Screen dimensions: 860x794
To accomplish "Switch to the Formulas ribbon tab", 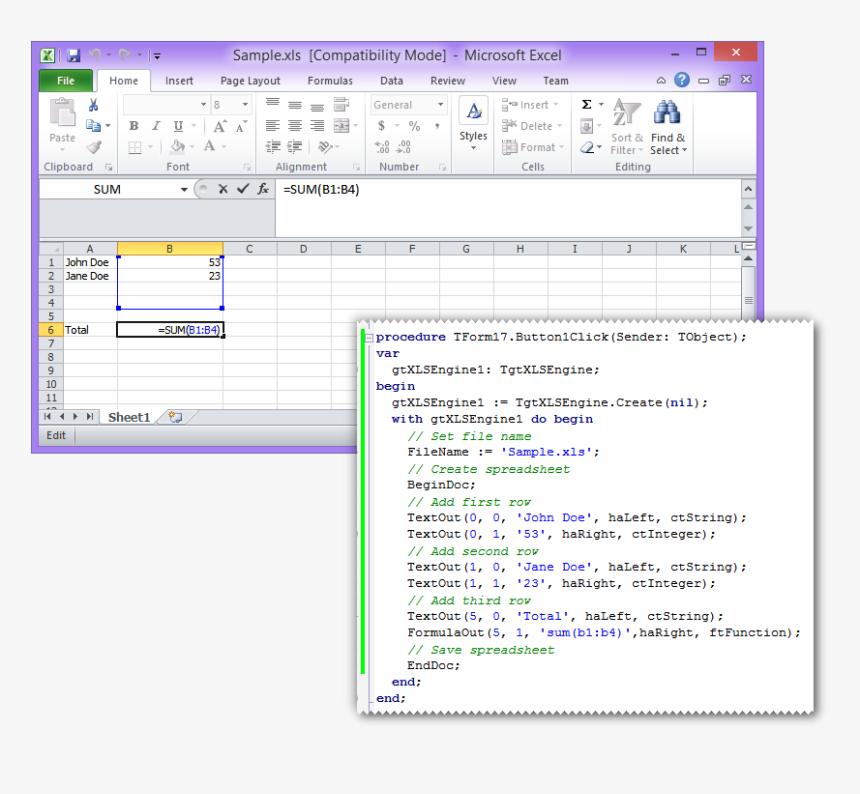I will (x=330, y=81).
